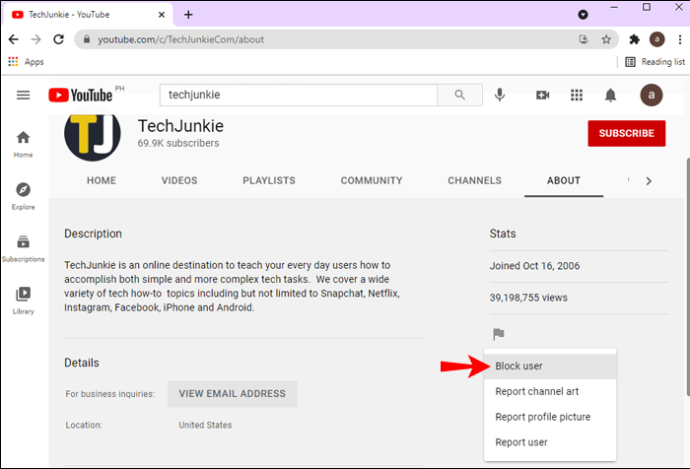Open the Chrome profile avatar
Viewport: 690px width, 469px height.
tap(657, 39)
